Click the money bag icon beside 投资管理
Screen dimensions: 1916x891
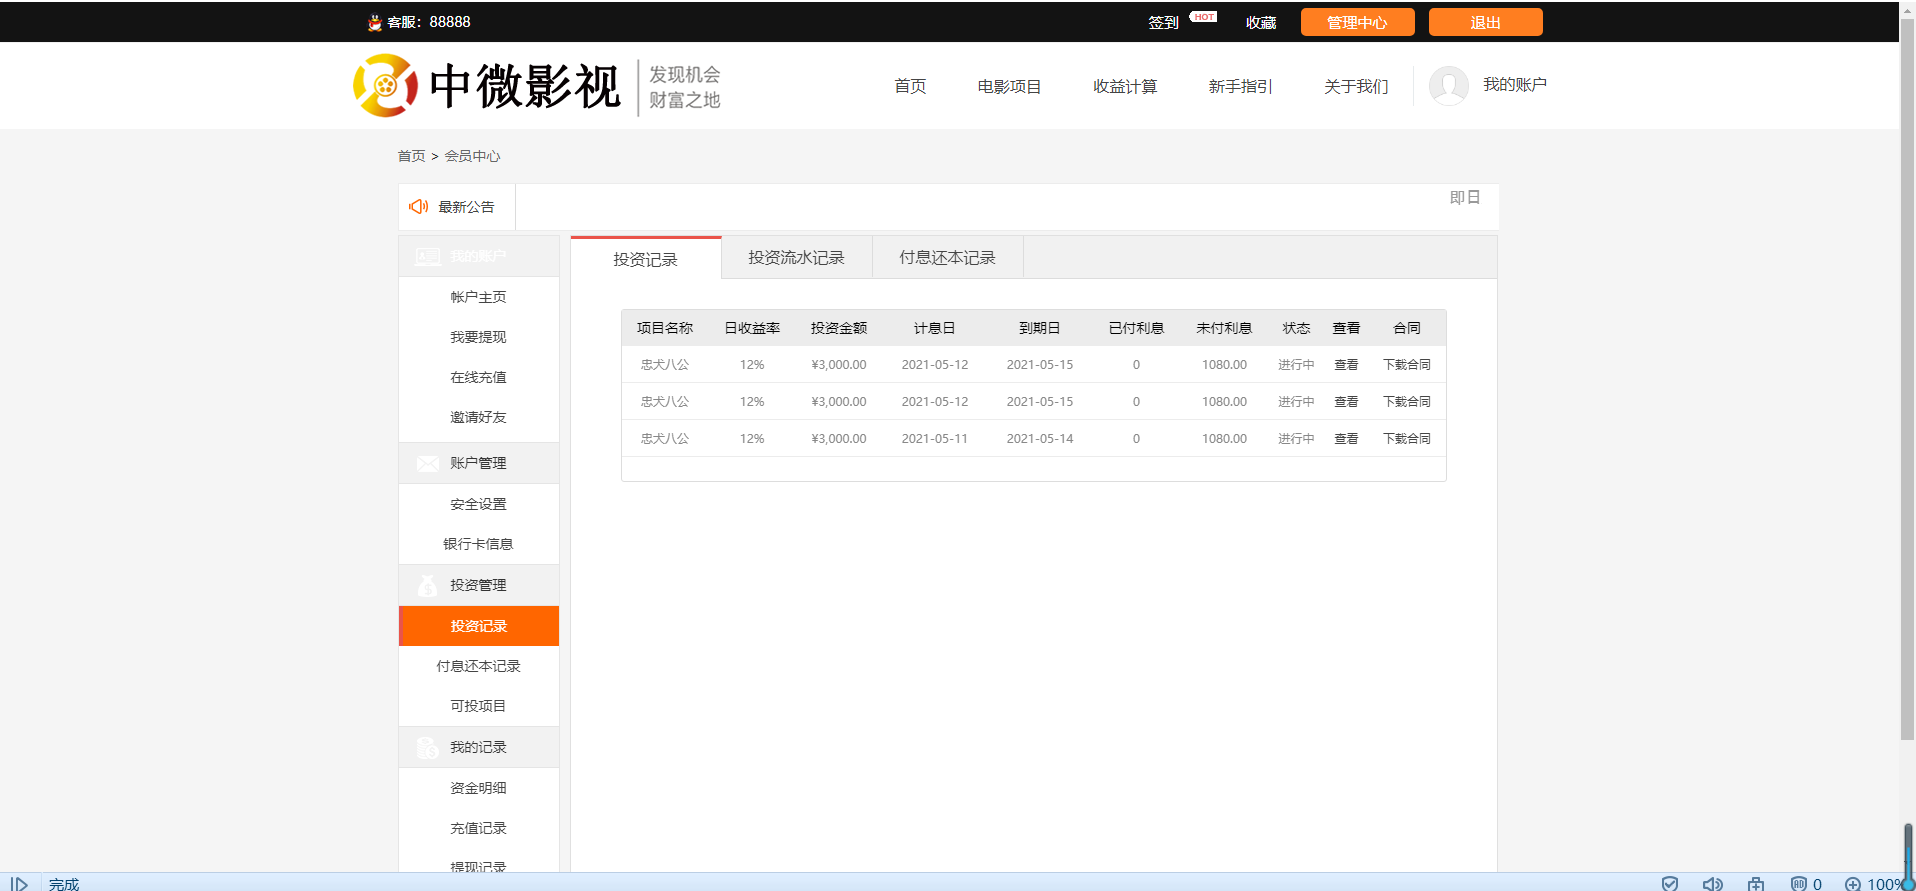pos(428,585)
